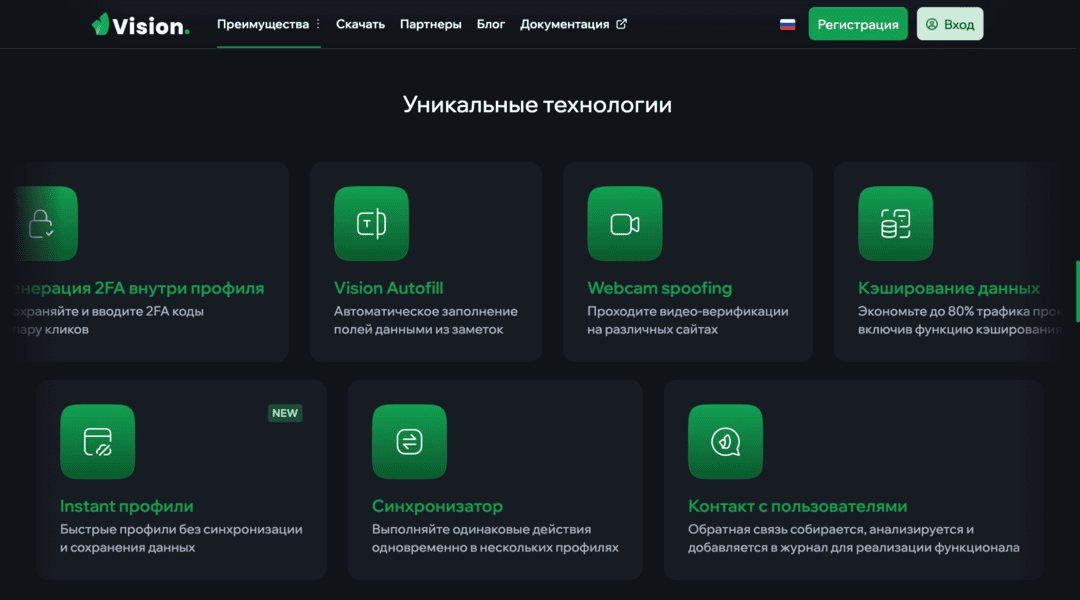The image size is (1080, 600).
Task: Open the Блог link
Action: coord(490,24)
